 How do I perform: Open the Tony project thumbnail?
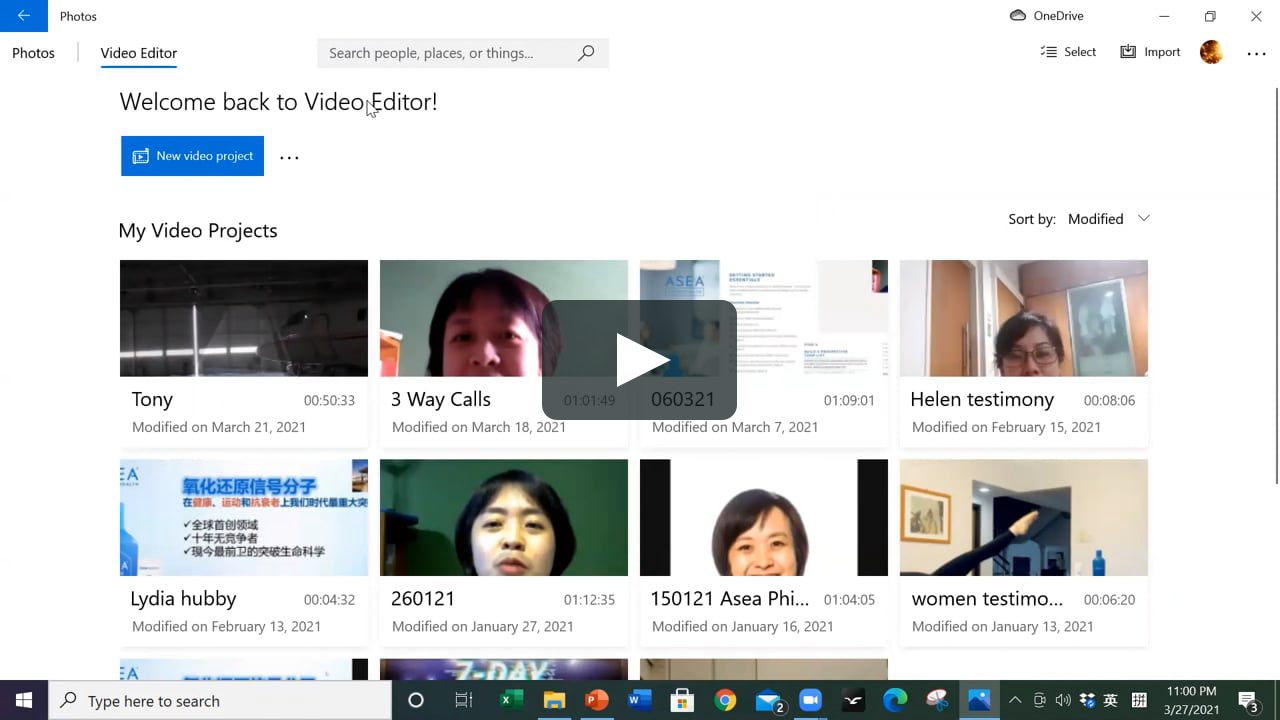[x=244, y=318]
